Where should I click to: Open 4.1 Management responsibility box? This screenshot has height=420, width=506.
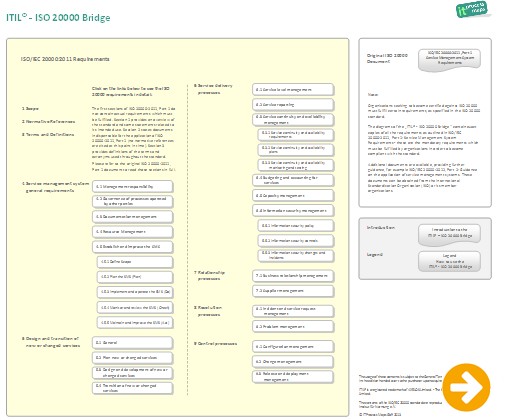pos(133,187)
